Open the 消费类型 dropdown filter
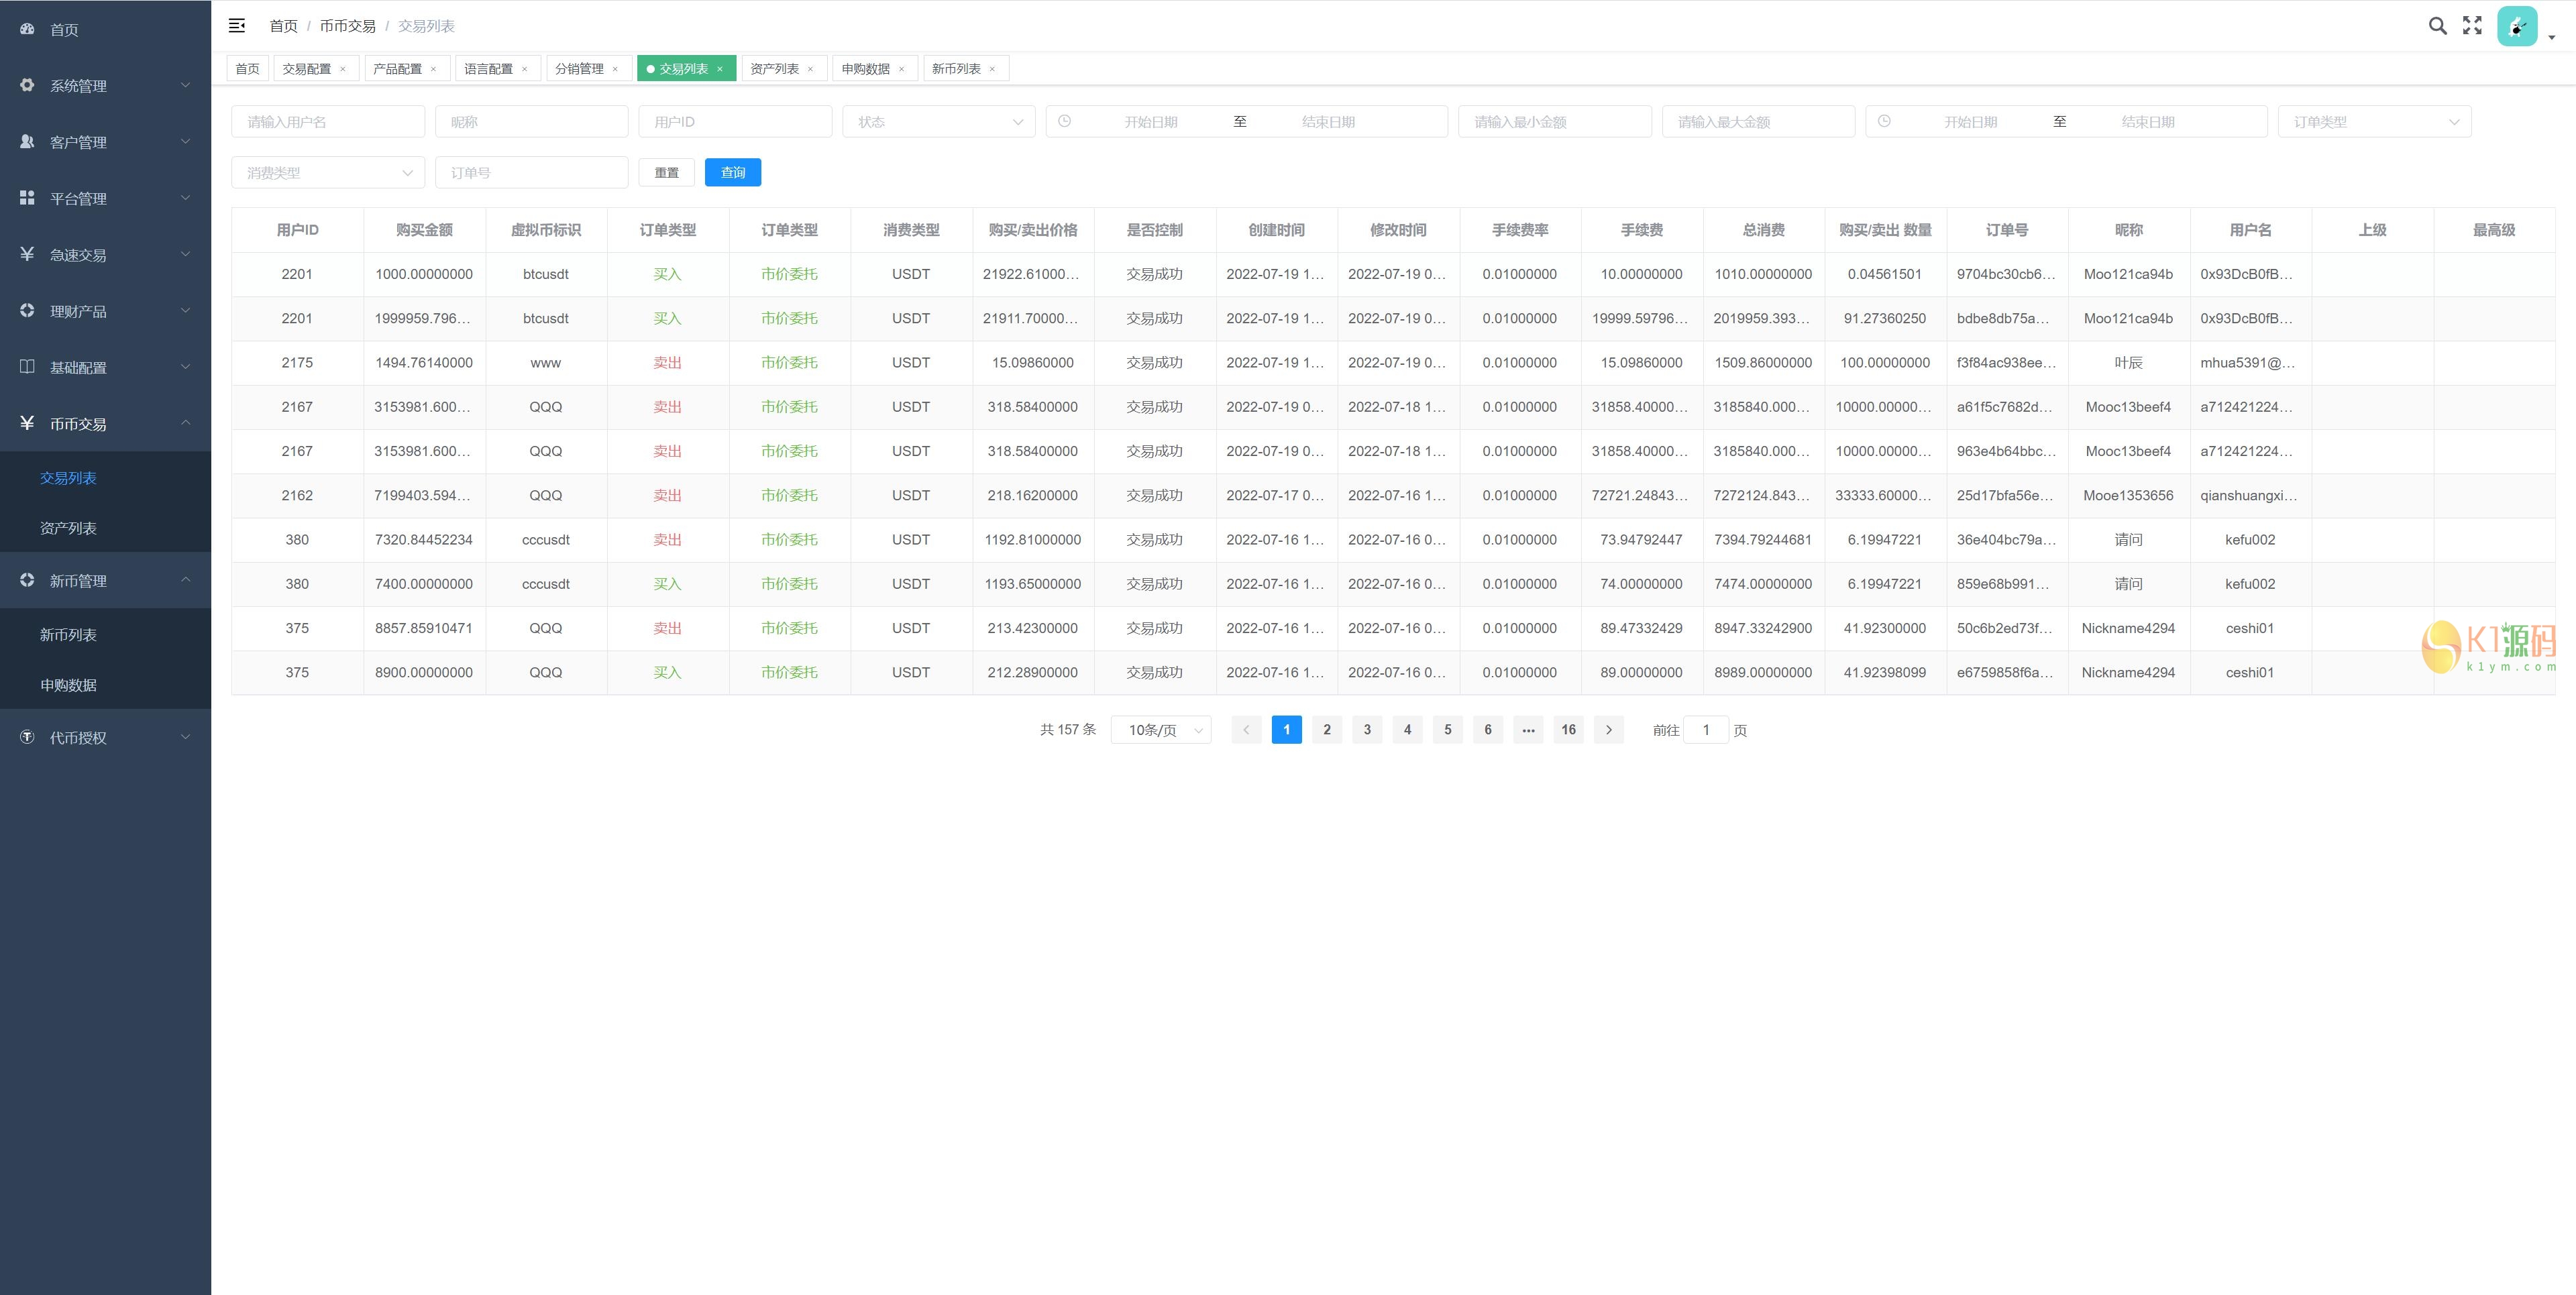 (x=328, y=173)
